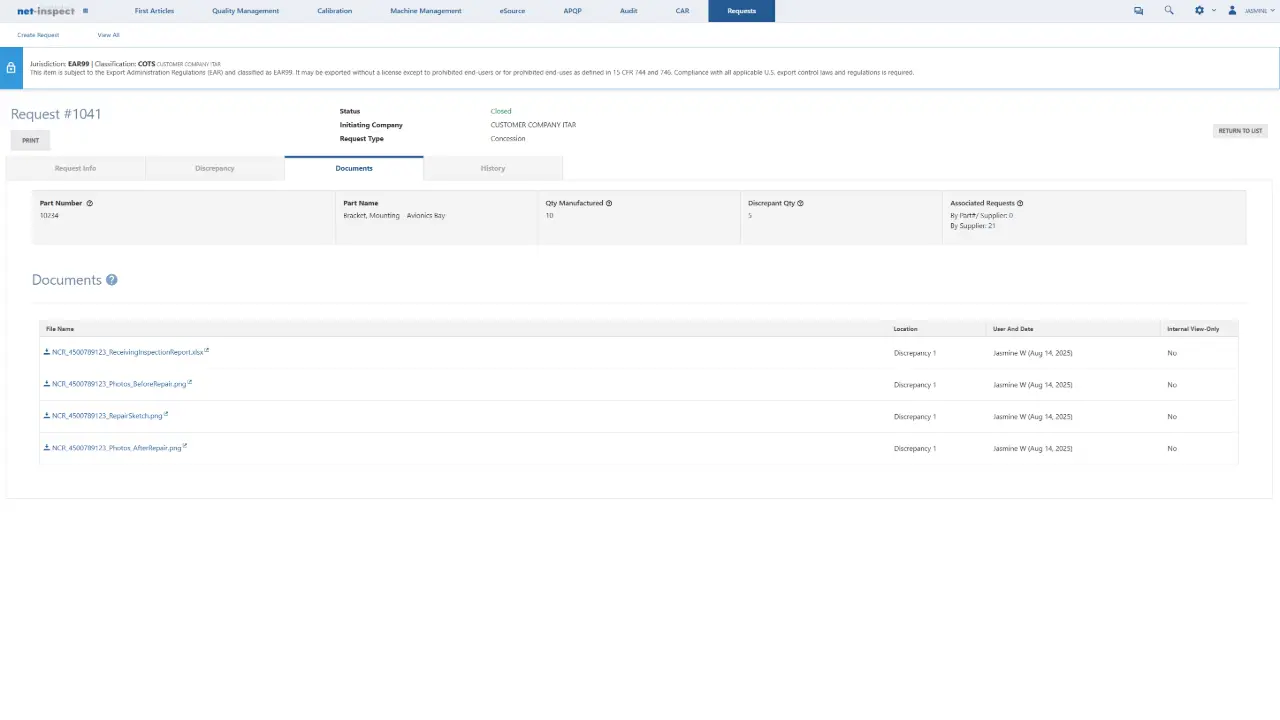
Task: Expand the help icon dropdown beside Associated Requests
Action: click(1019, 203)
